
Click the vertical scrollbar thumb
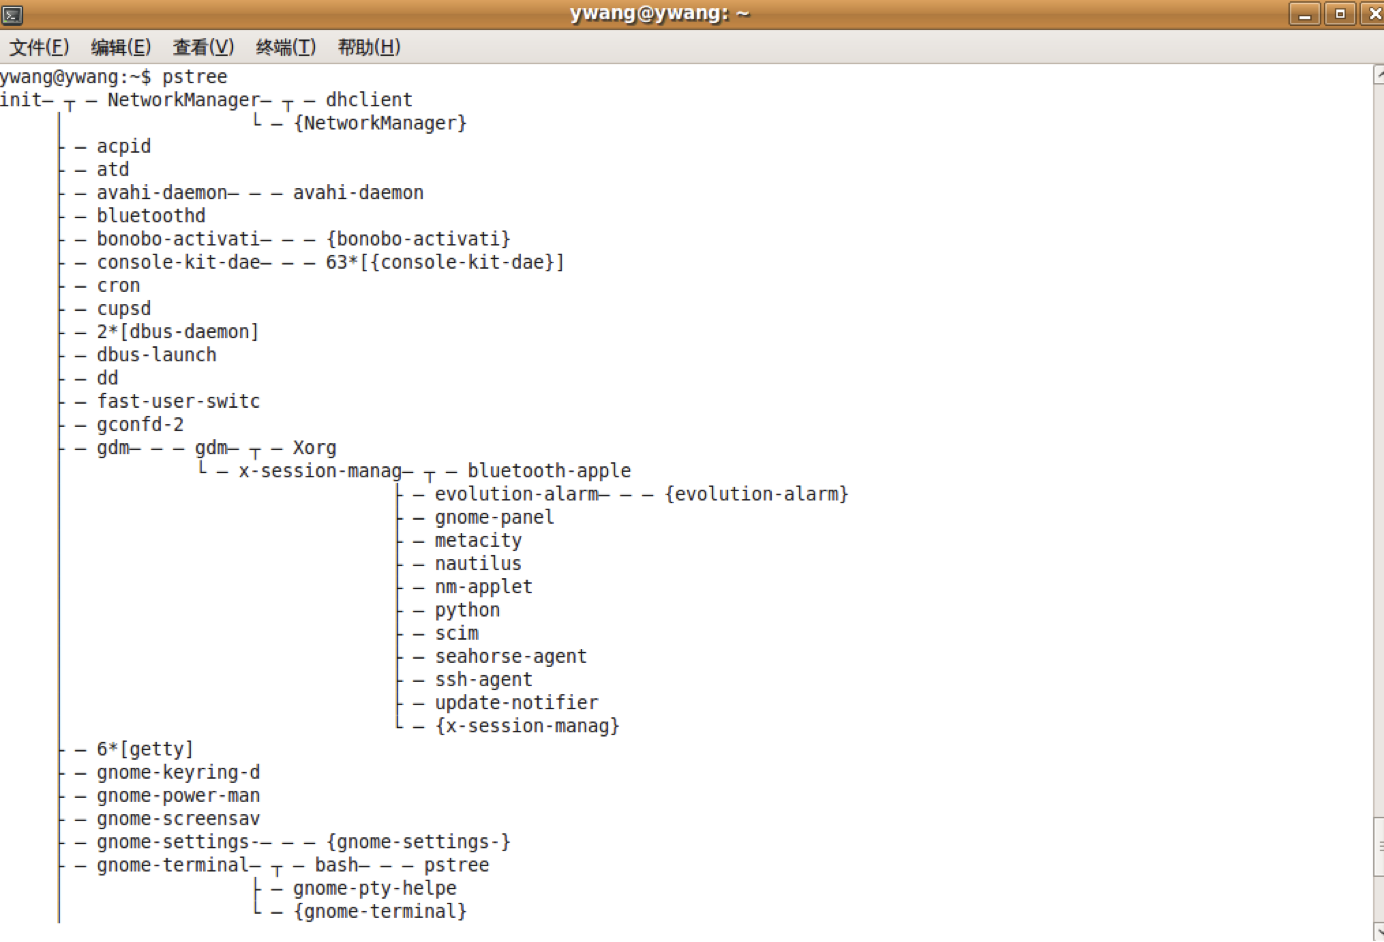[1379, 848]
